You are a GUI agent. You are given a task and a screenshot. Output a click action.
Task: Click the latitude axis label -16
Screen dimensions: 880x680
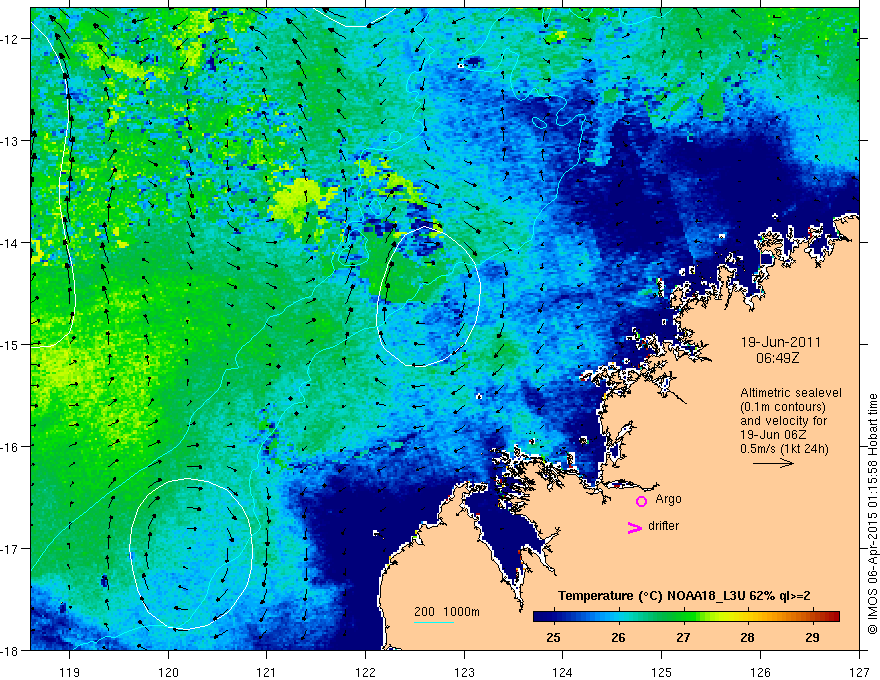[x=10, y=447]
